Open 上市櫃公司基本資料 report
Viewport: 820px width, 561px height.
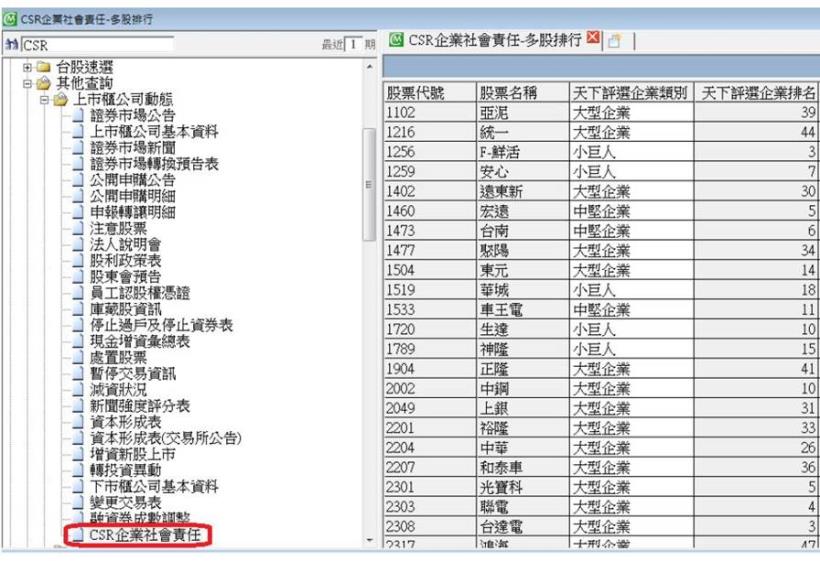coord(154,131)
